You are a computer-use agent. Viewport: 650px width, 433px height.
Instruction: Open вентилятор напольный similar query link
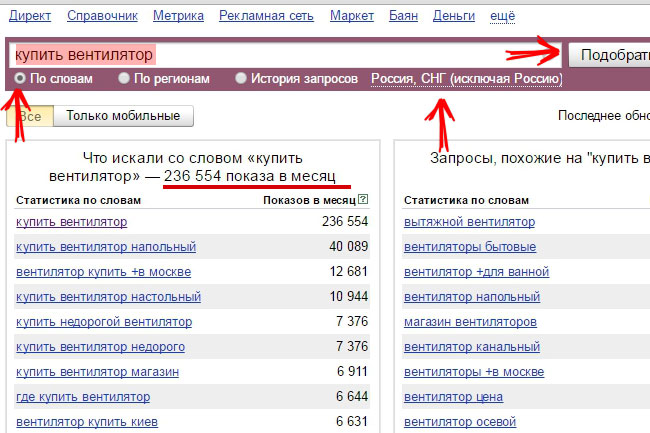pos(472,297)
